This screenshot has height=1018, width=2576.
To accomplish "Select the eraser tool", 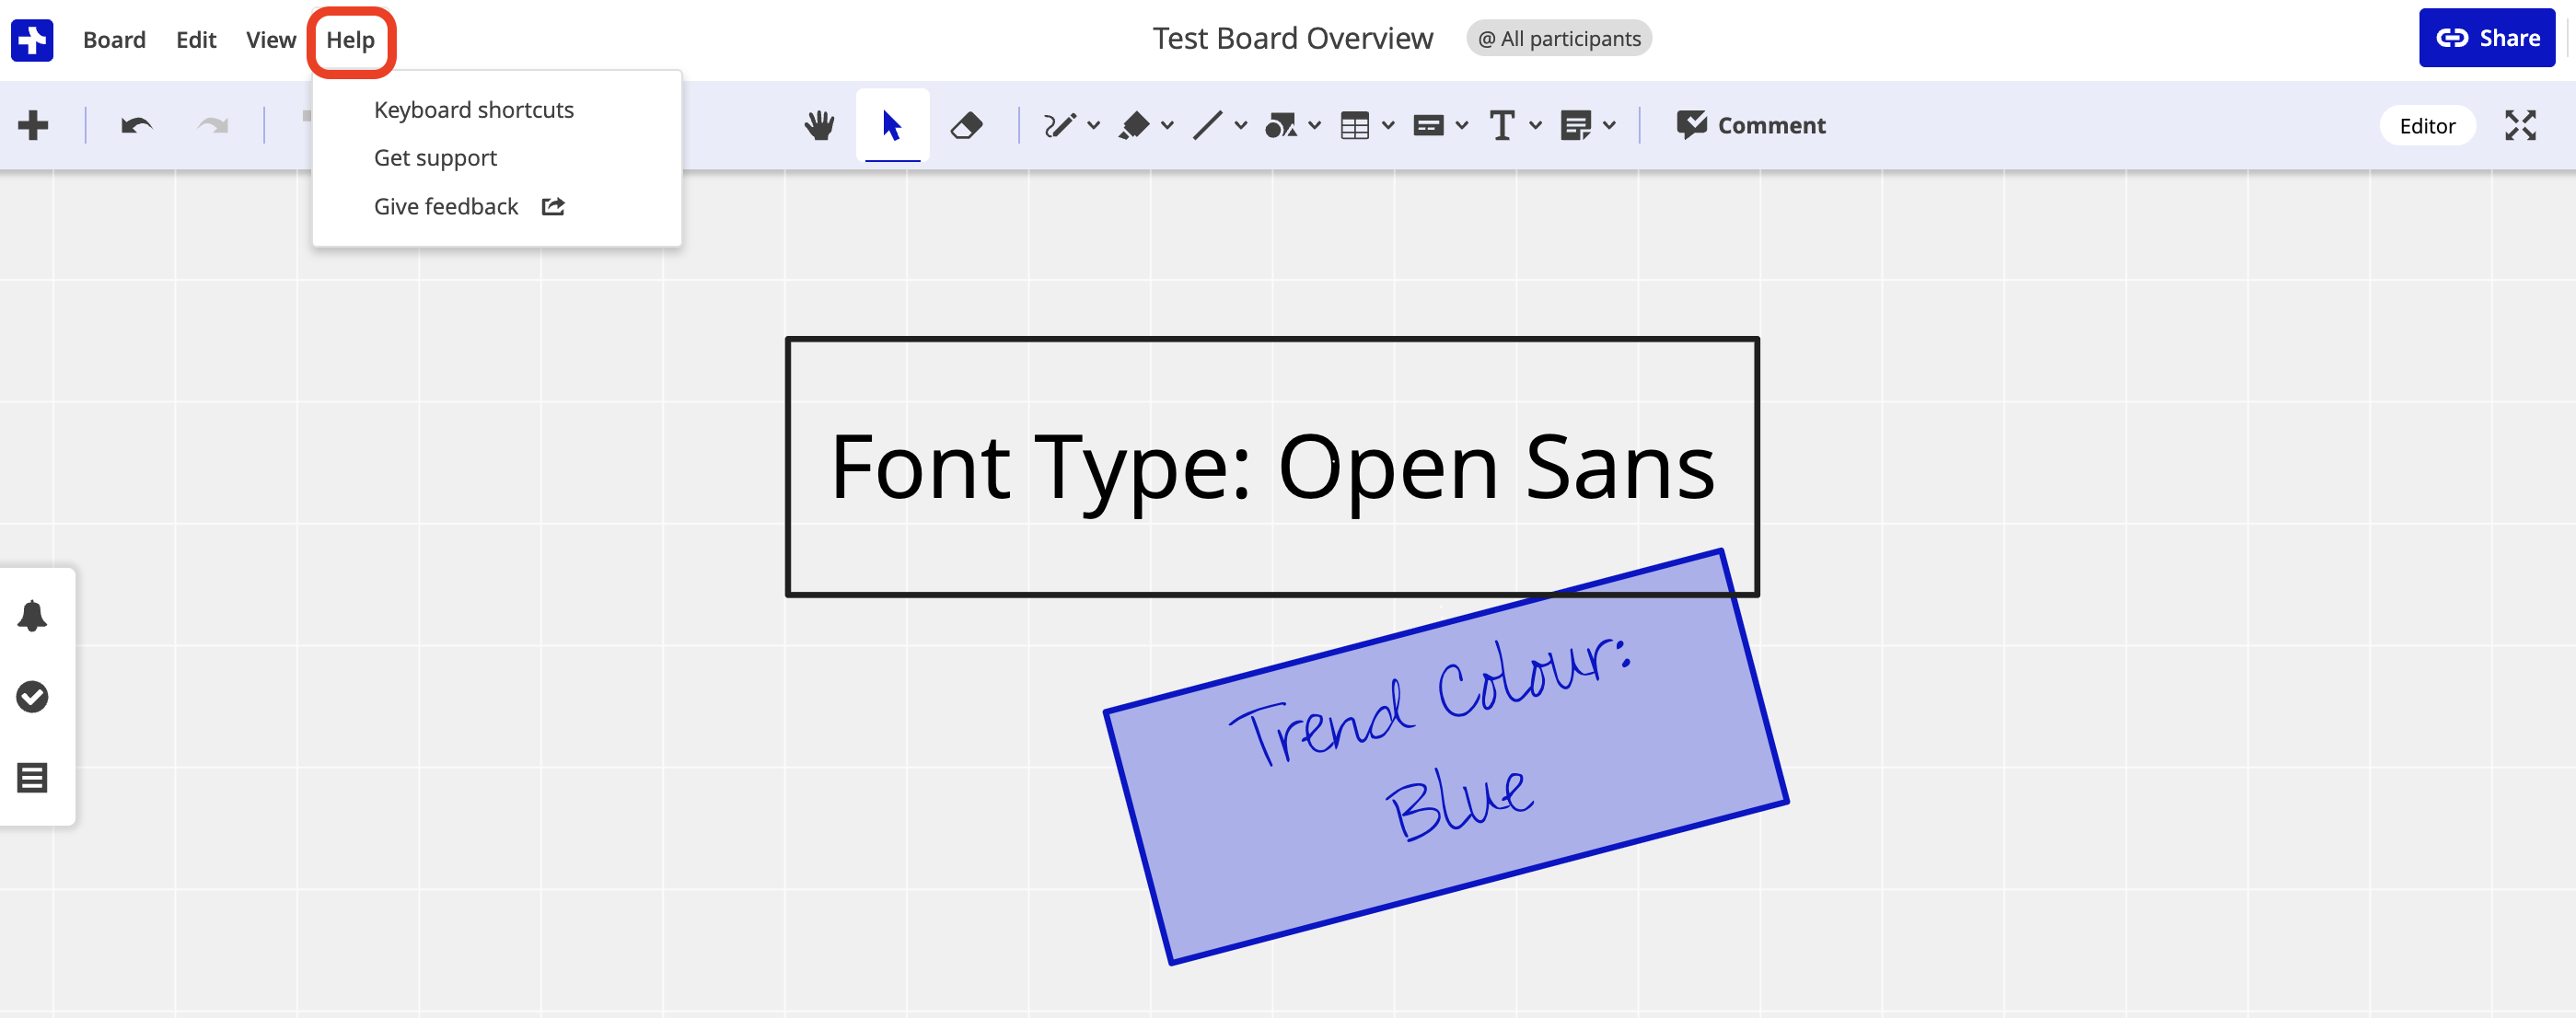I will pyautogui.click(x=966, y=125).
